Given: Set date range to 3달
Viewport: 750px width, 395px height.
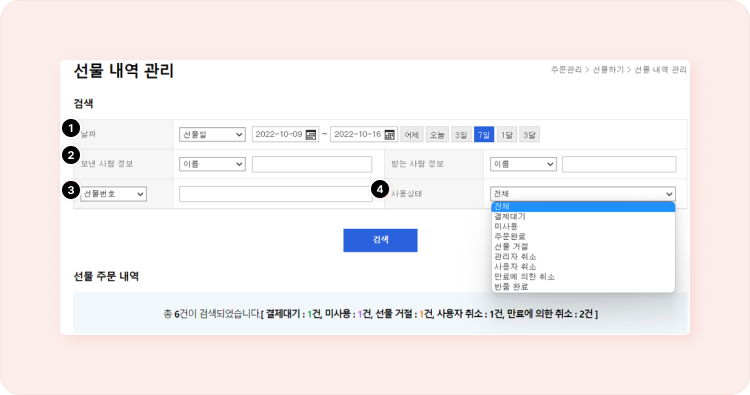Looking at the screenshot, I should pos(529,135).
